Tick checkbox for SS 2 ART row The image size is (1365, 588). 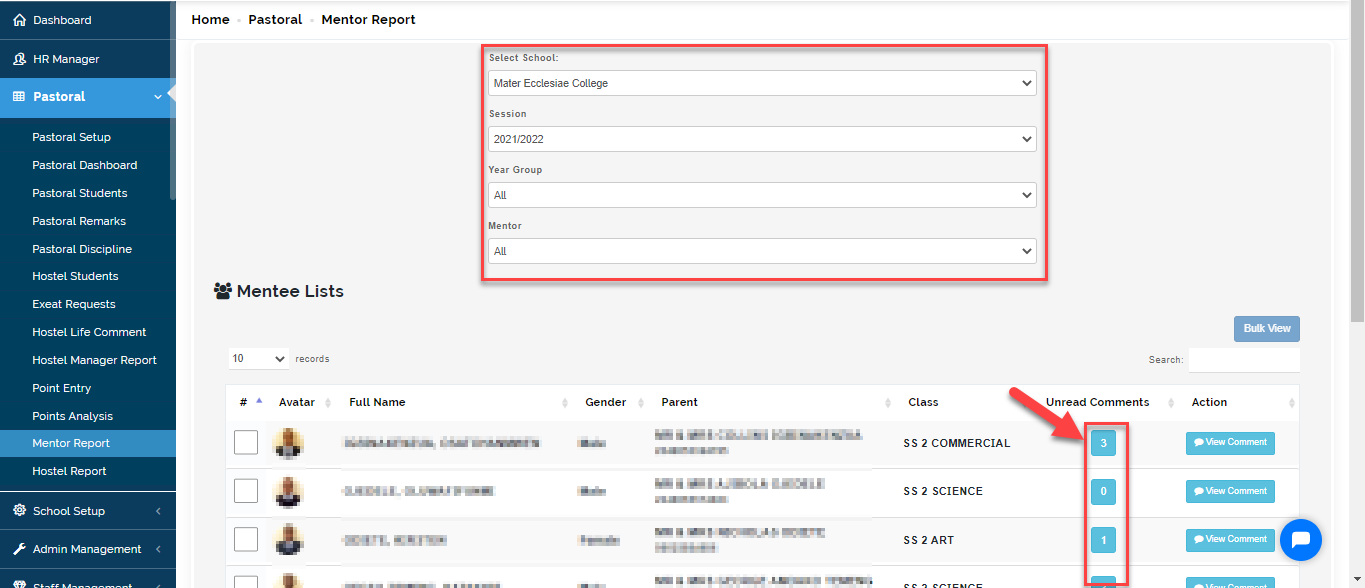coord(246,539)
